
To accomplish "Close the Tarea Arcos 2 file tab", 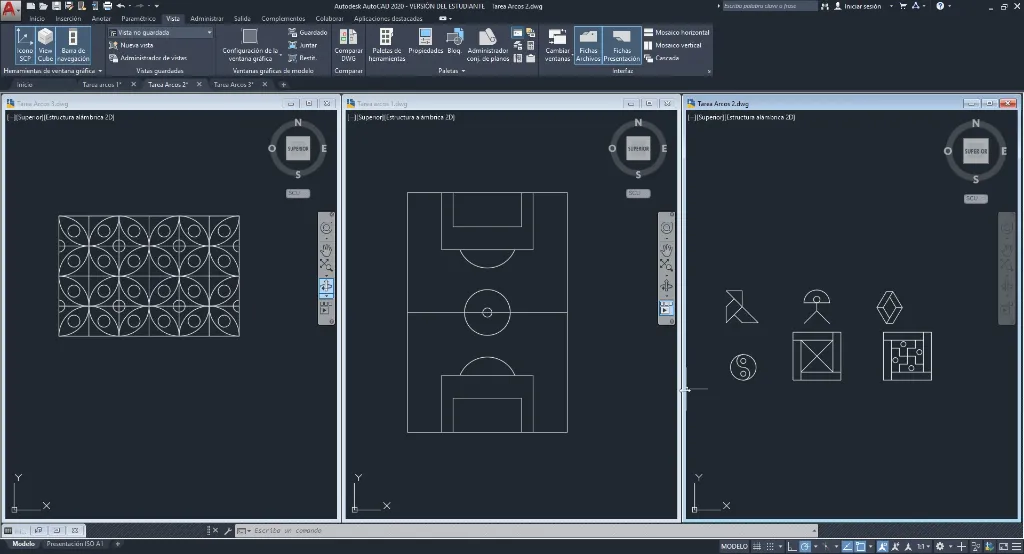I will pyautogui.click(x=199, y=84).
